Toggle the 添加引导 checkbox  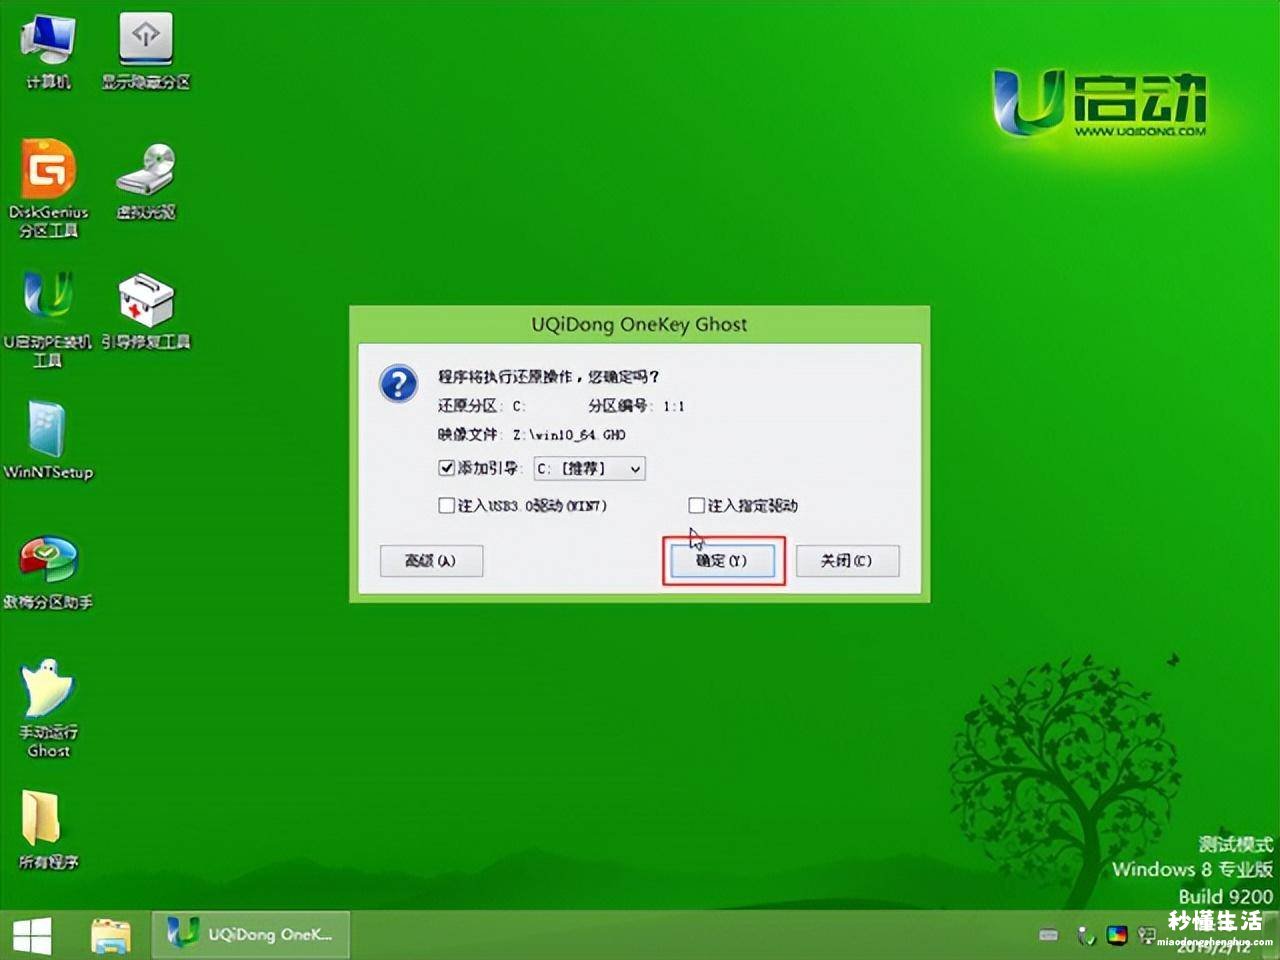click(446, 467)
